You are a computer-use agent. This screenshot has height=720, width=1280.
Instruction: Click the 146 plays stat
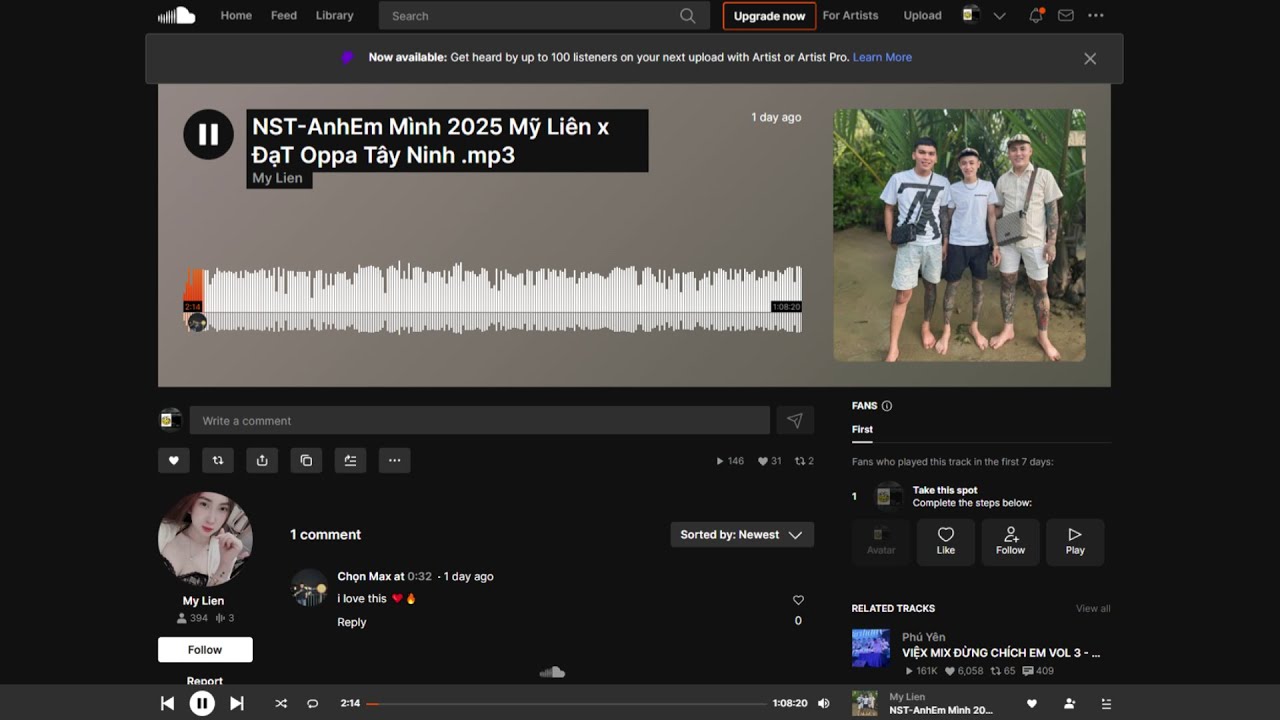point(730,461)
